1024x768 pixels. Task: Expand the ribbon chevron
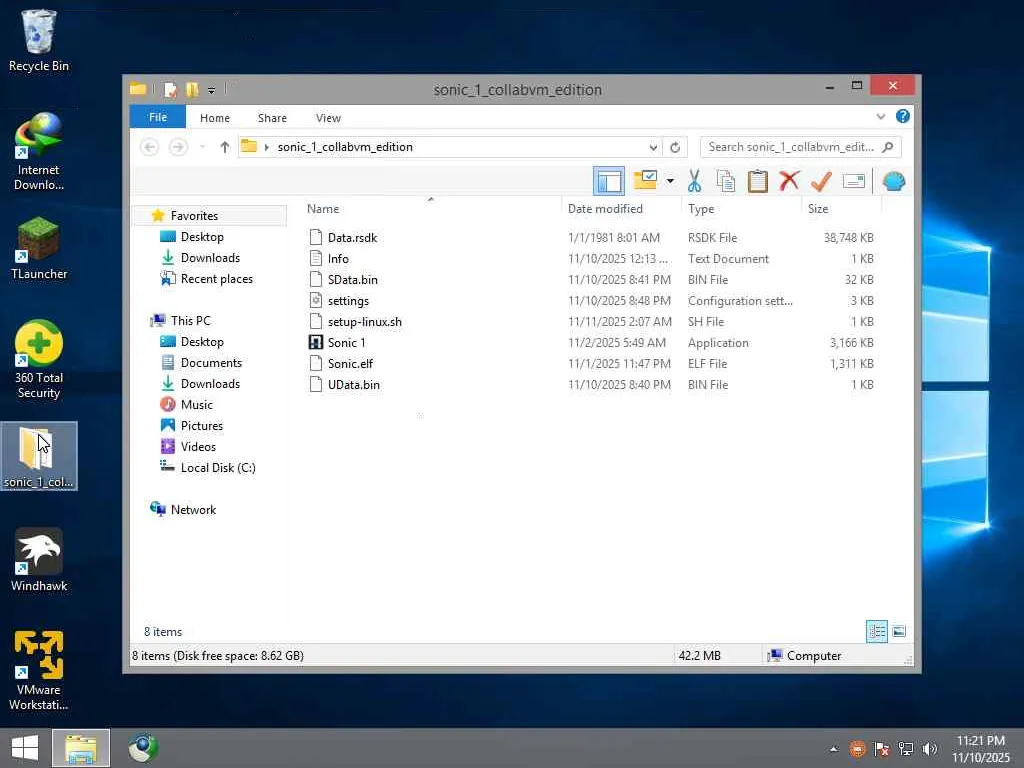[880, 117]
